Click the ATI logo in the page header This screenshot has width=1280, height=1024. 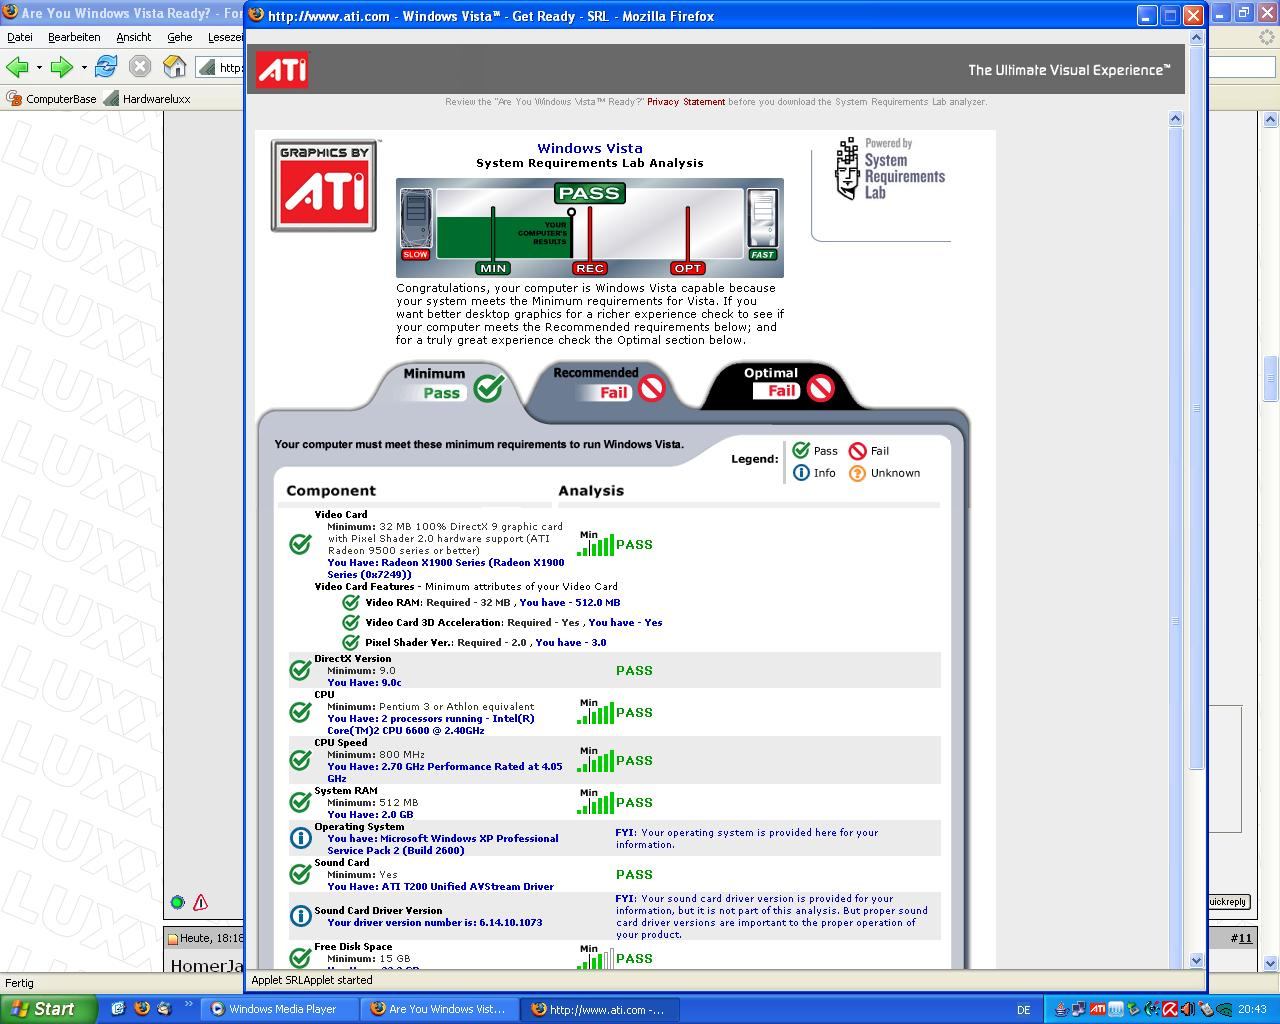tap(282, 69)
